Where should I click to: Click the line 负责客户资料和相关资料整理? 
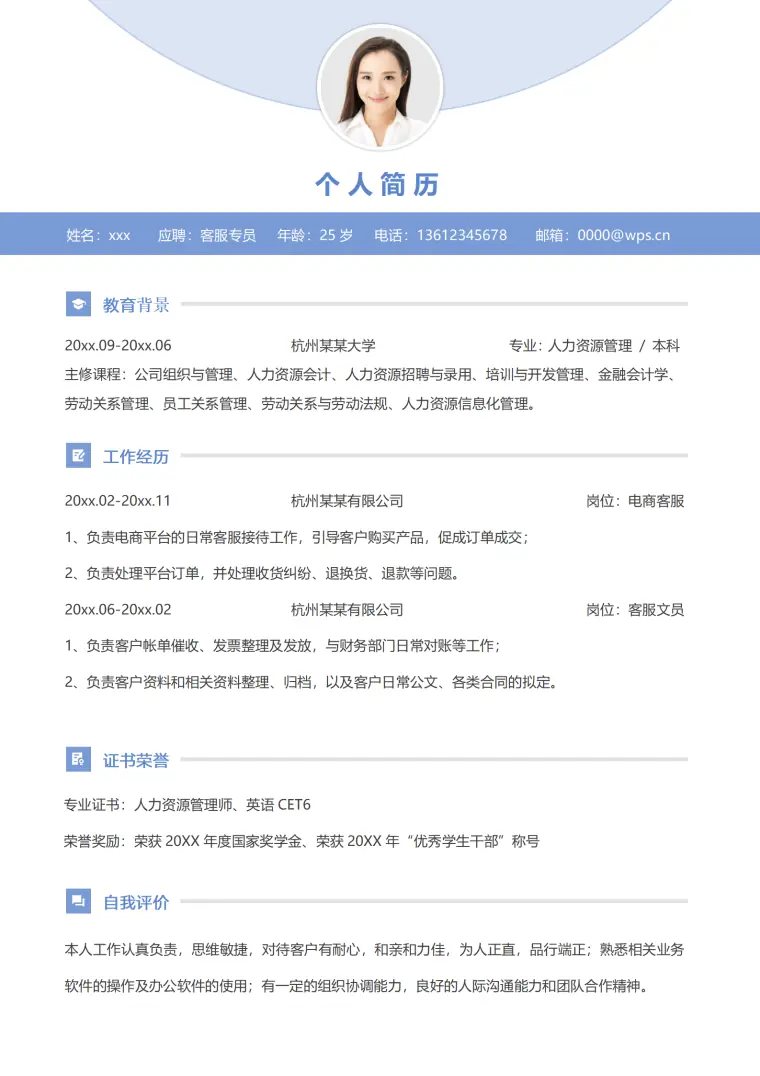[x=312, y=682]
